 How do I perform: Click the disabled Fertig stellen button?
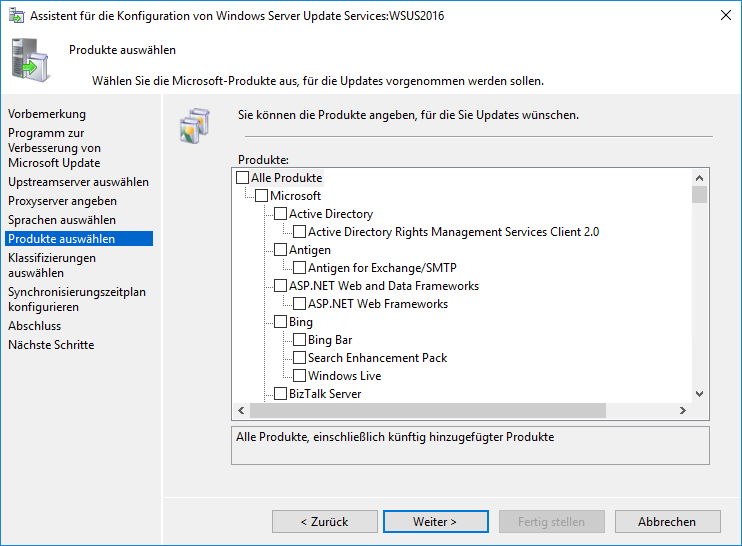coord(552,521)
